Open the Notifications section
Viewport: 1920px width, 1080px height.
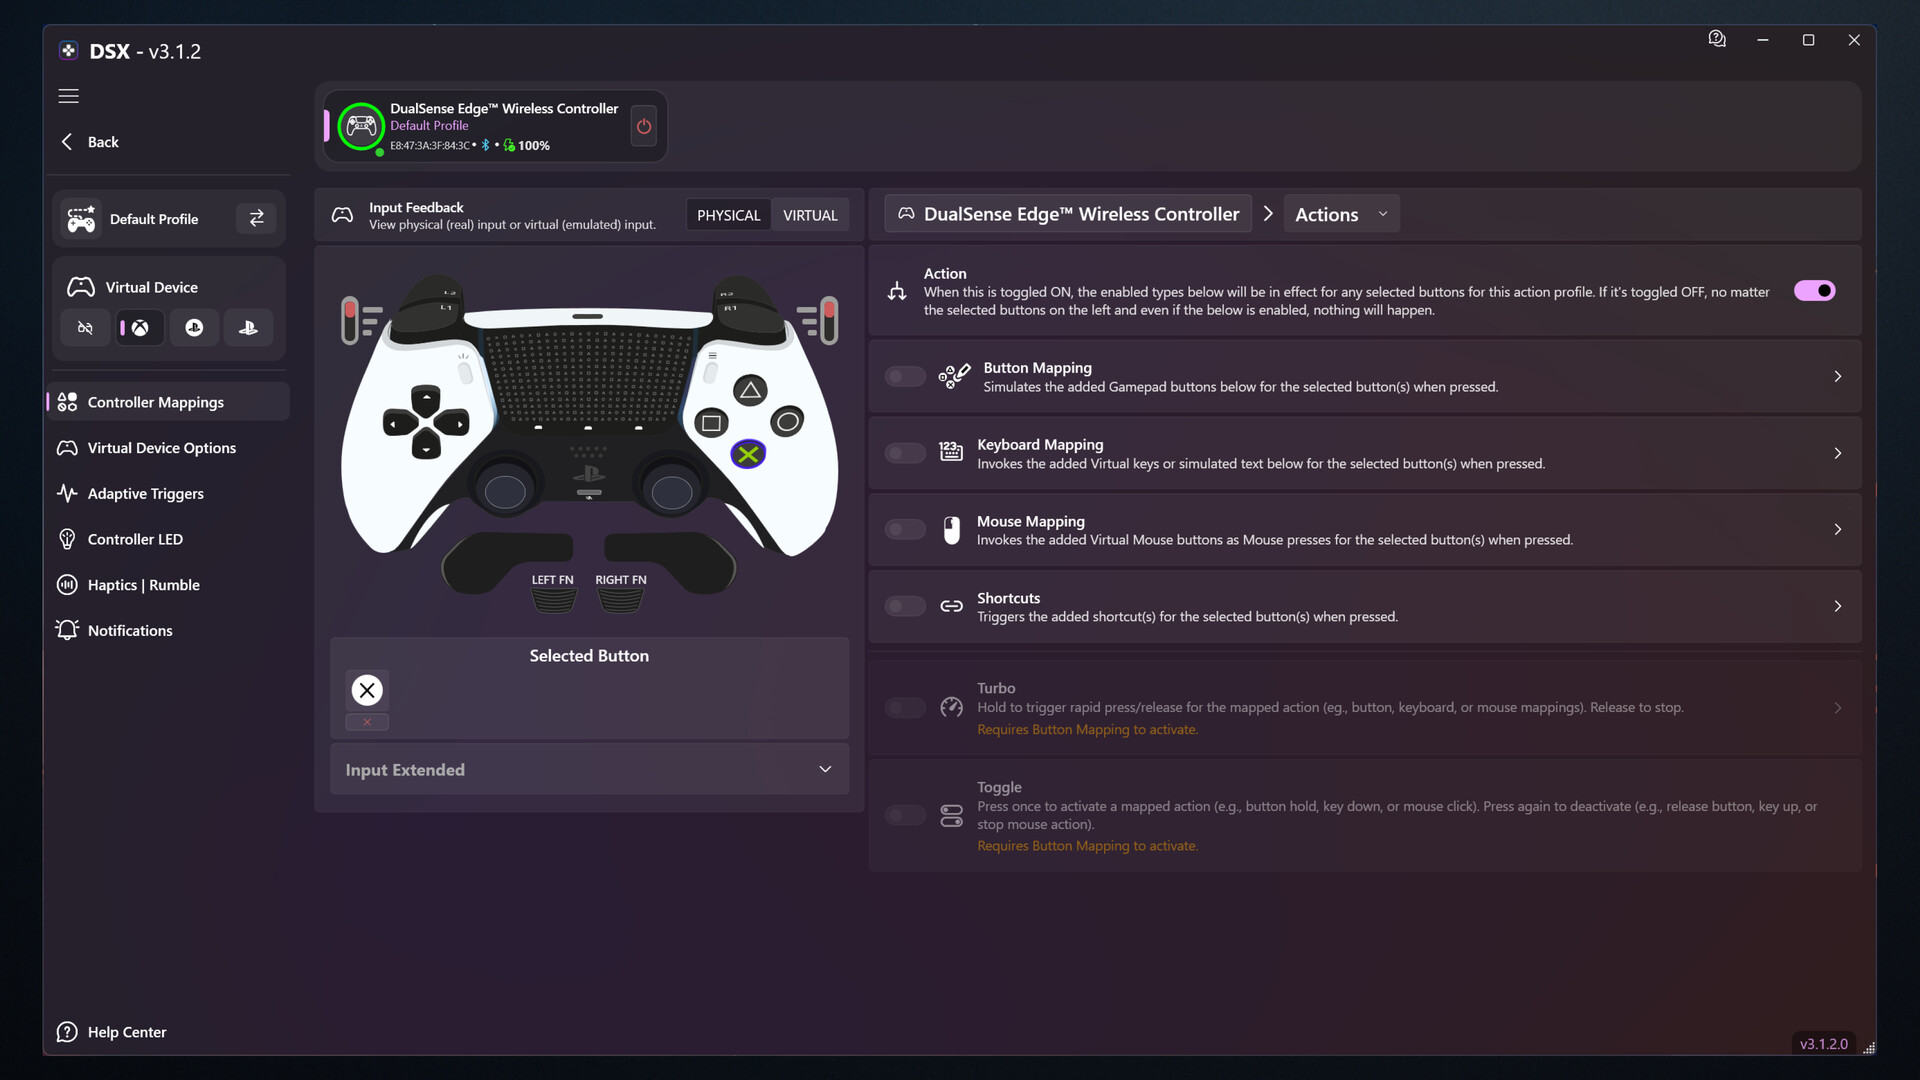(x=130, y=630)
